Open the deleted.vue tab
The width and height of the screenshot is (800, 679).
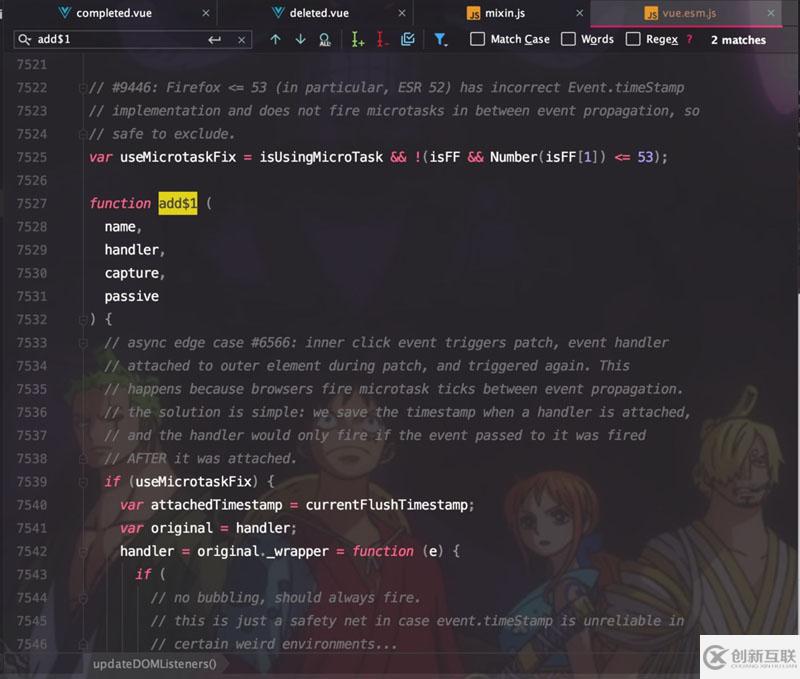click(320, 14)
